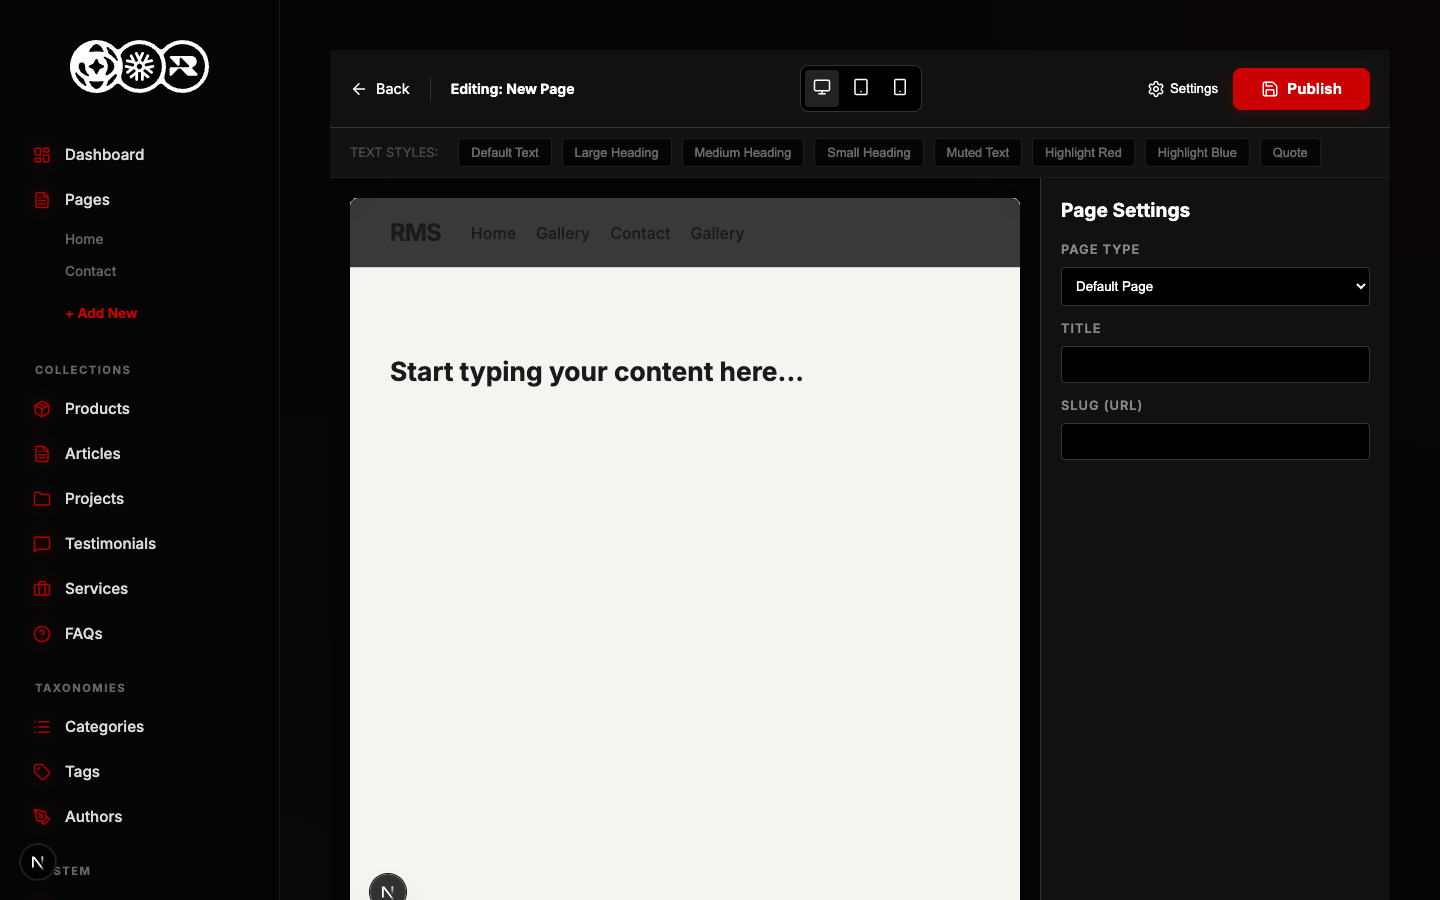The width and height of the screenshot is (1440, 900).
Task: Apply Default Text style
Action: coord(505,153)
